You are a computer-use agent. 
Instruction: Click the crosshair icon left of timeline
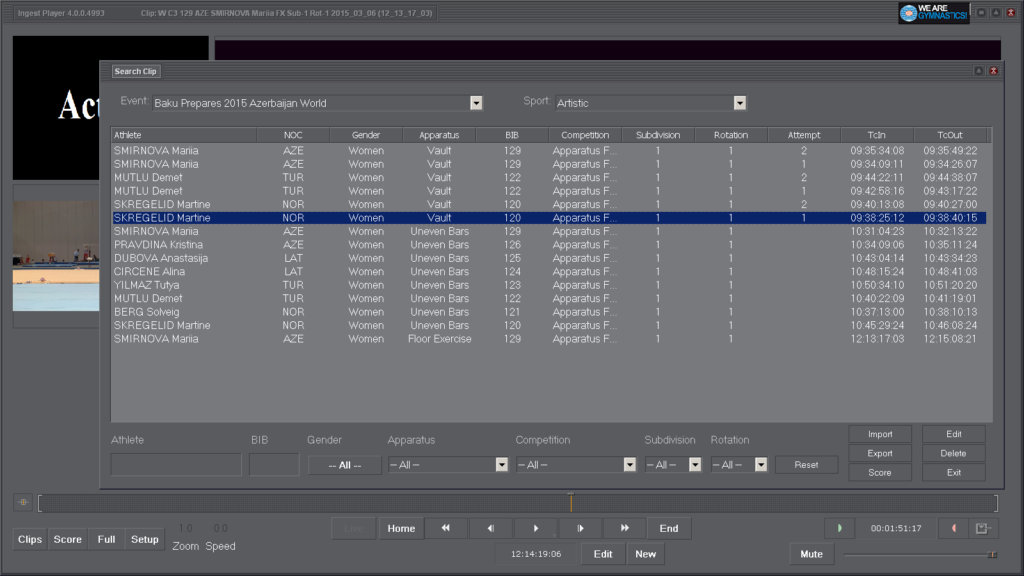(22, 502)
